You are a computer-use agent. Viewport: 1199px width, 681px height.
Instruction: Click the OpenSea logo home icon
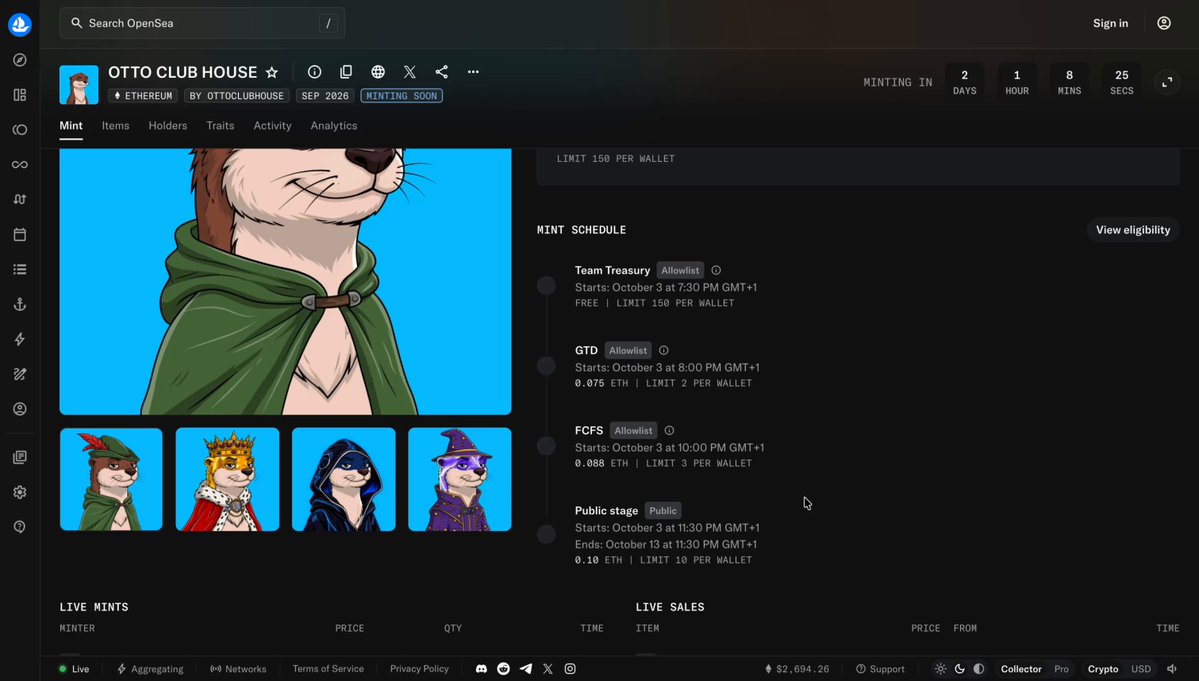[20, 24]
